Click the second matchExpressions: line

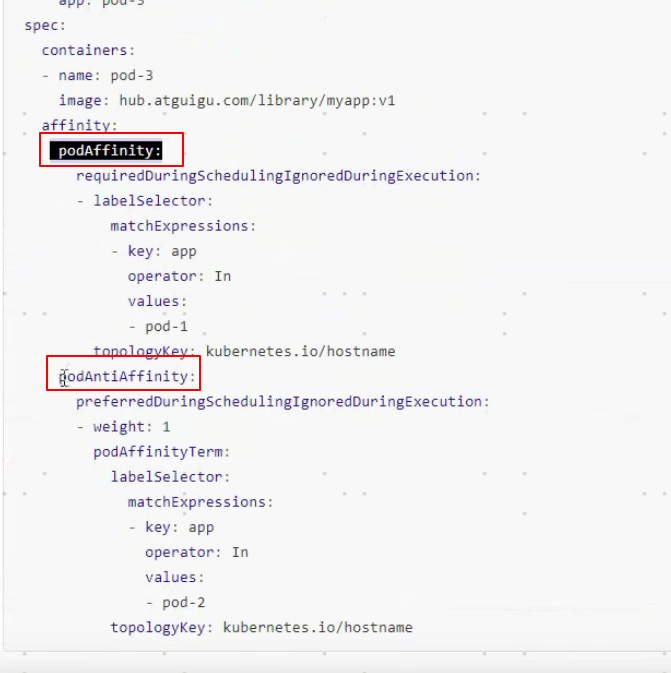coord(200,502)
